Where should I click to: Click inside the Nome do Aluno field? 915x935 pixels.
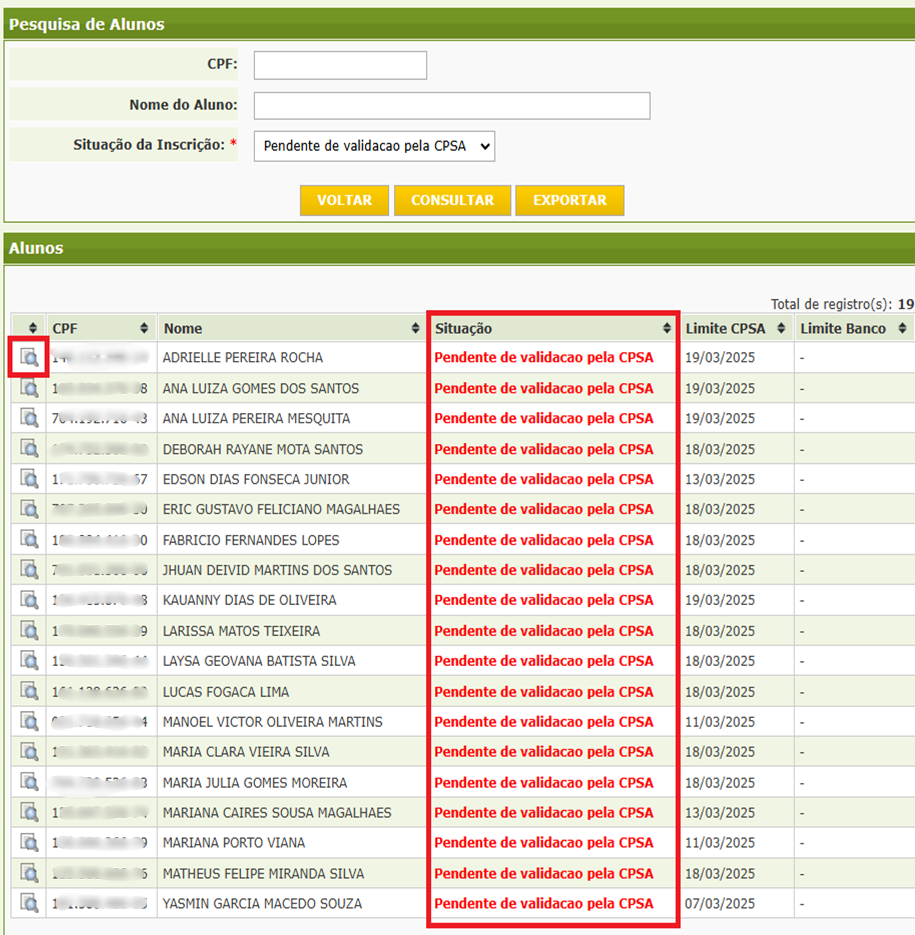(x=450, y=105)
